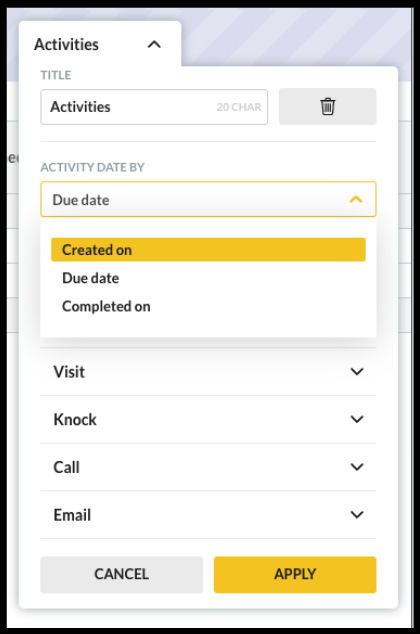Click the yellow APPLY button
This screenshot has height=634, width=420.
click(295, 574)
